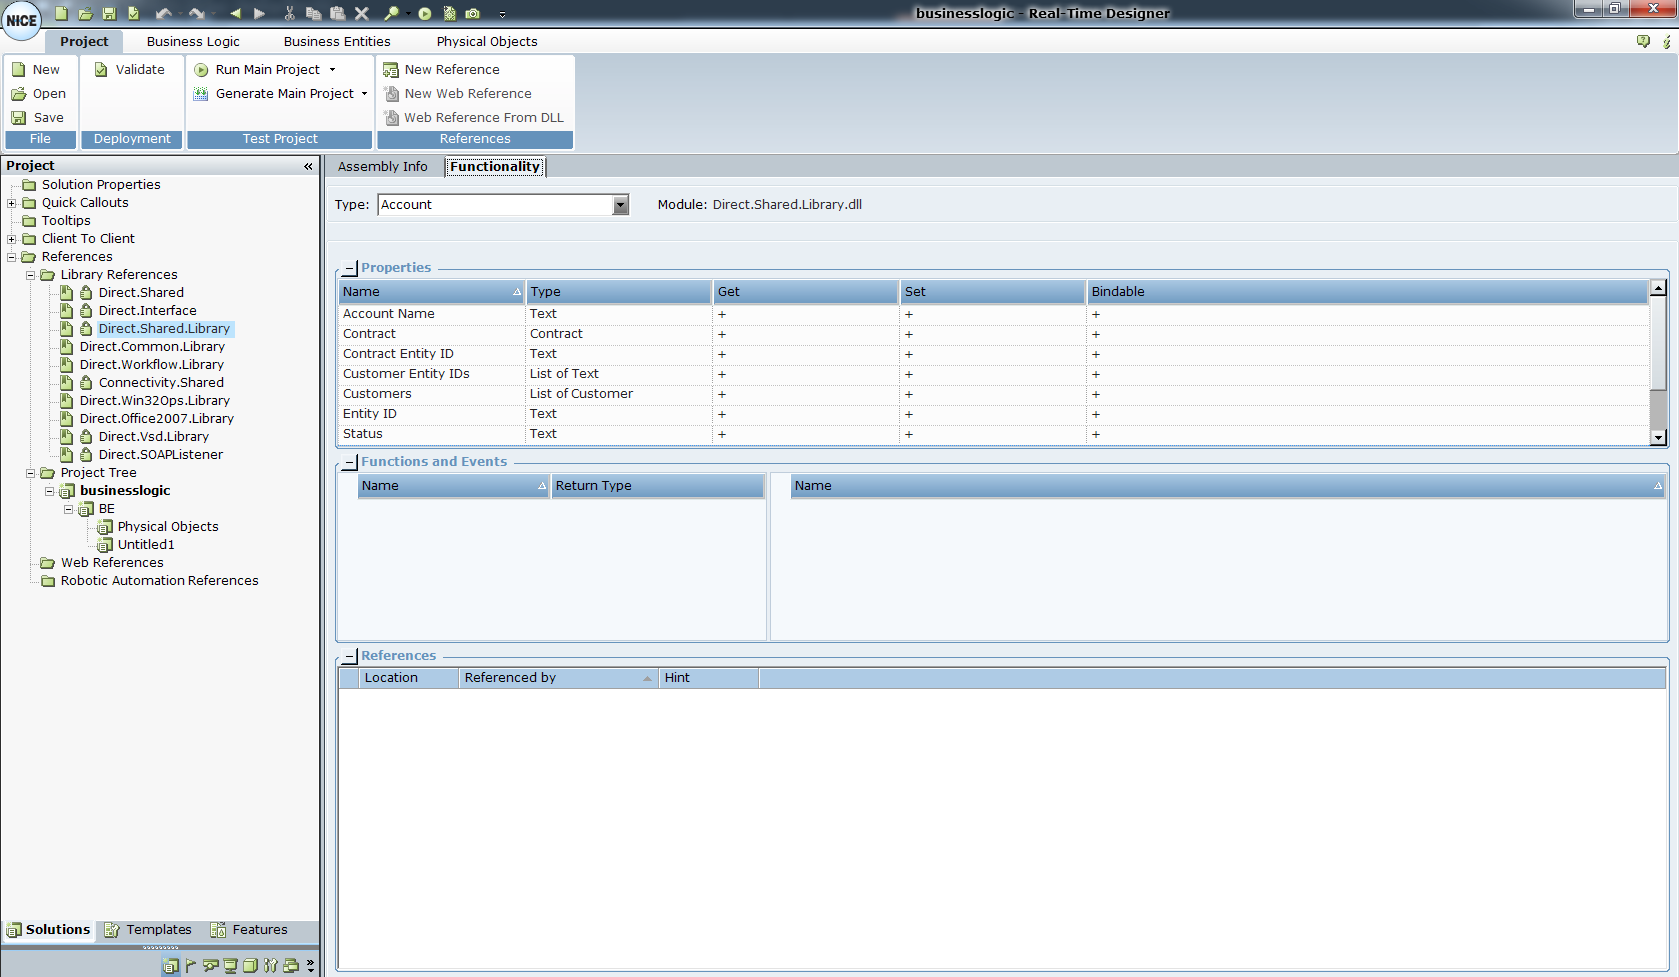Click the flag icon in bottom panel strip
This screenshot has height=977, width=1679.
[190, 965]
